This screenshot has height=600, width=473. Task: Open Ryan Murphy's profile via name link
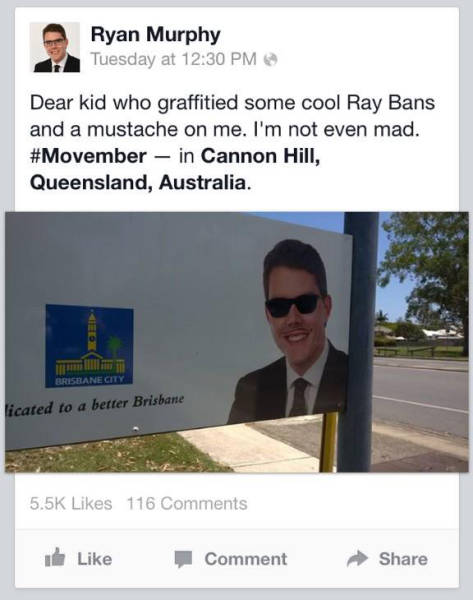(x=155, y=34)
